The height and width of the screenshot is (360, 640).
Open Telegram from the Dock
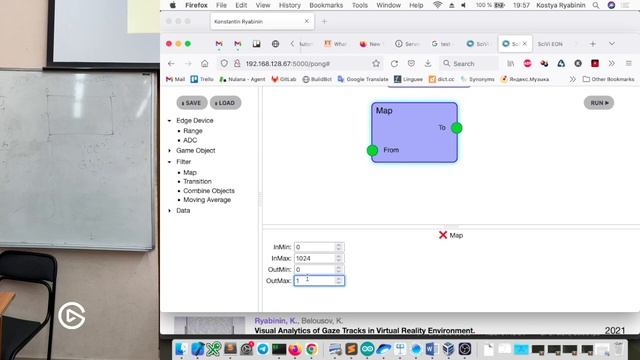pos(262,349)
